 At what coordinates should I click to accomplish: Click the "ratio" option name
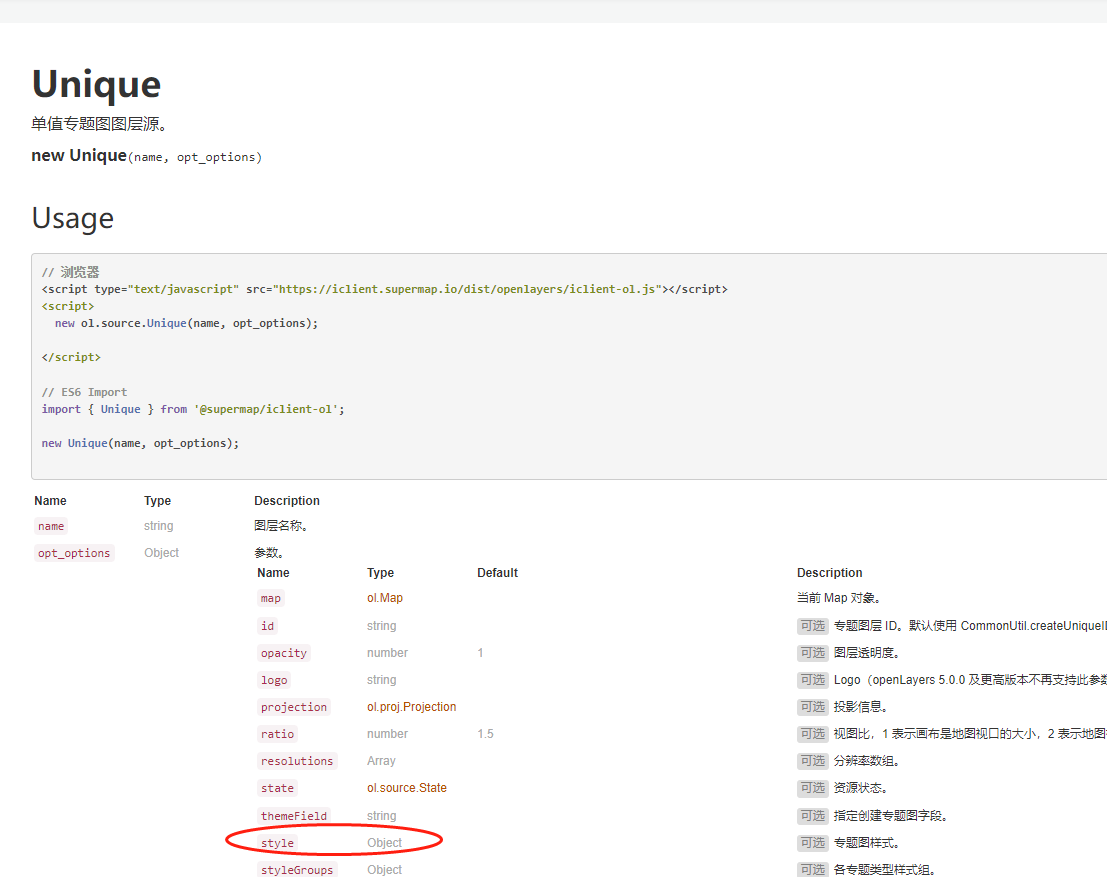coord(277,734)
